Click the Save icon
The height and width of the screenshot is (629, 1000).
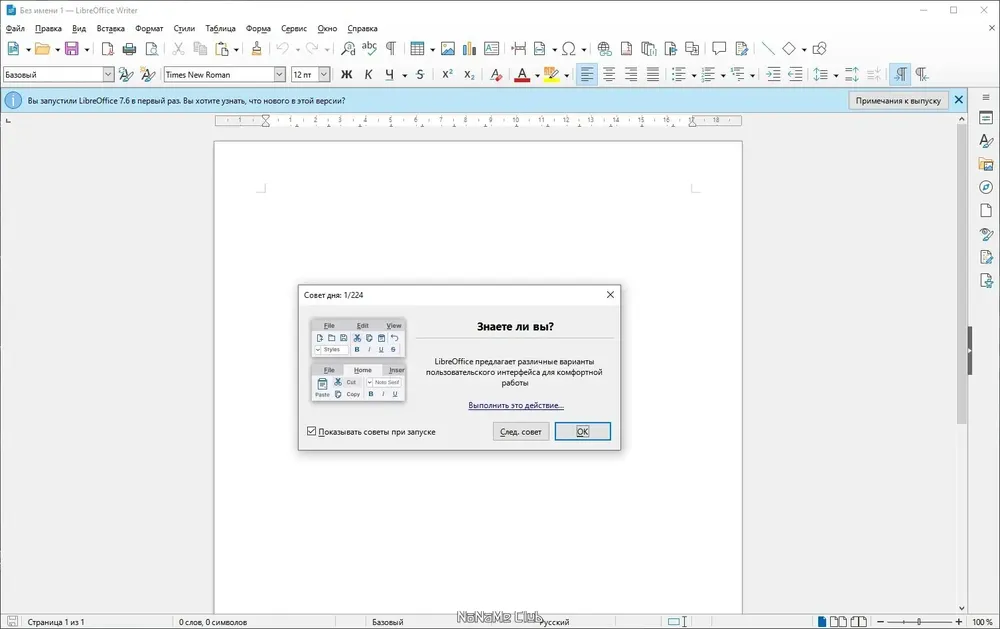coord(71,48)
